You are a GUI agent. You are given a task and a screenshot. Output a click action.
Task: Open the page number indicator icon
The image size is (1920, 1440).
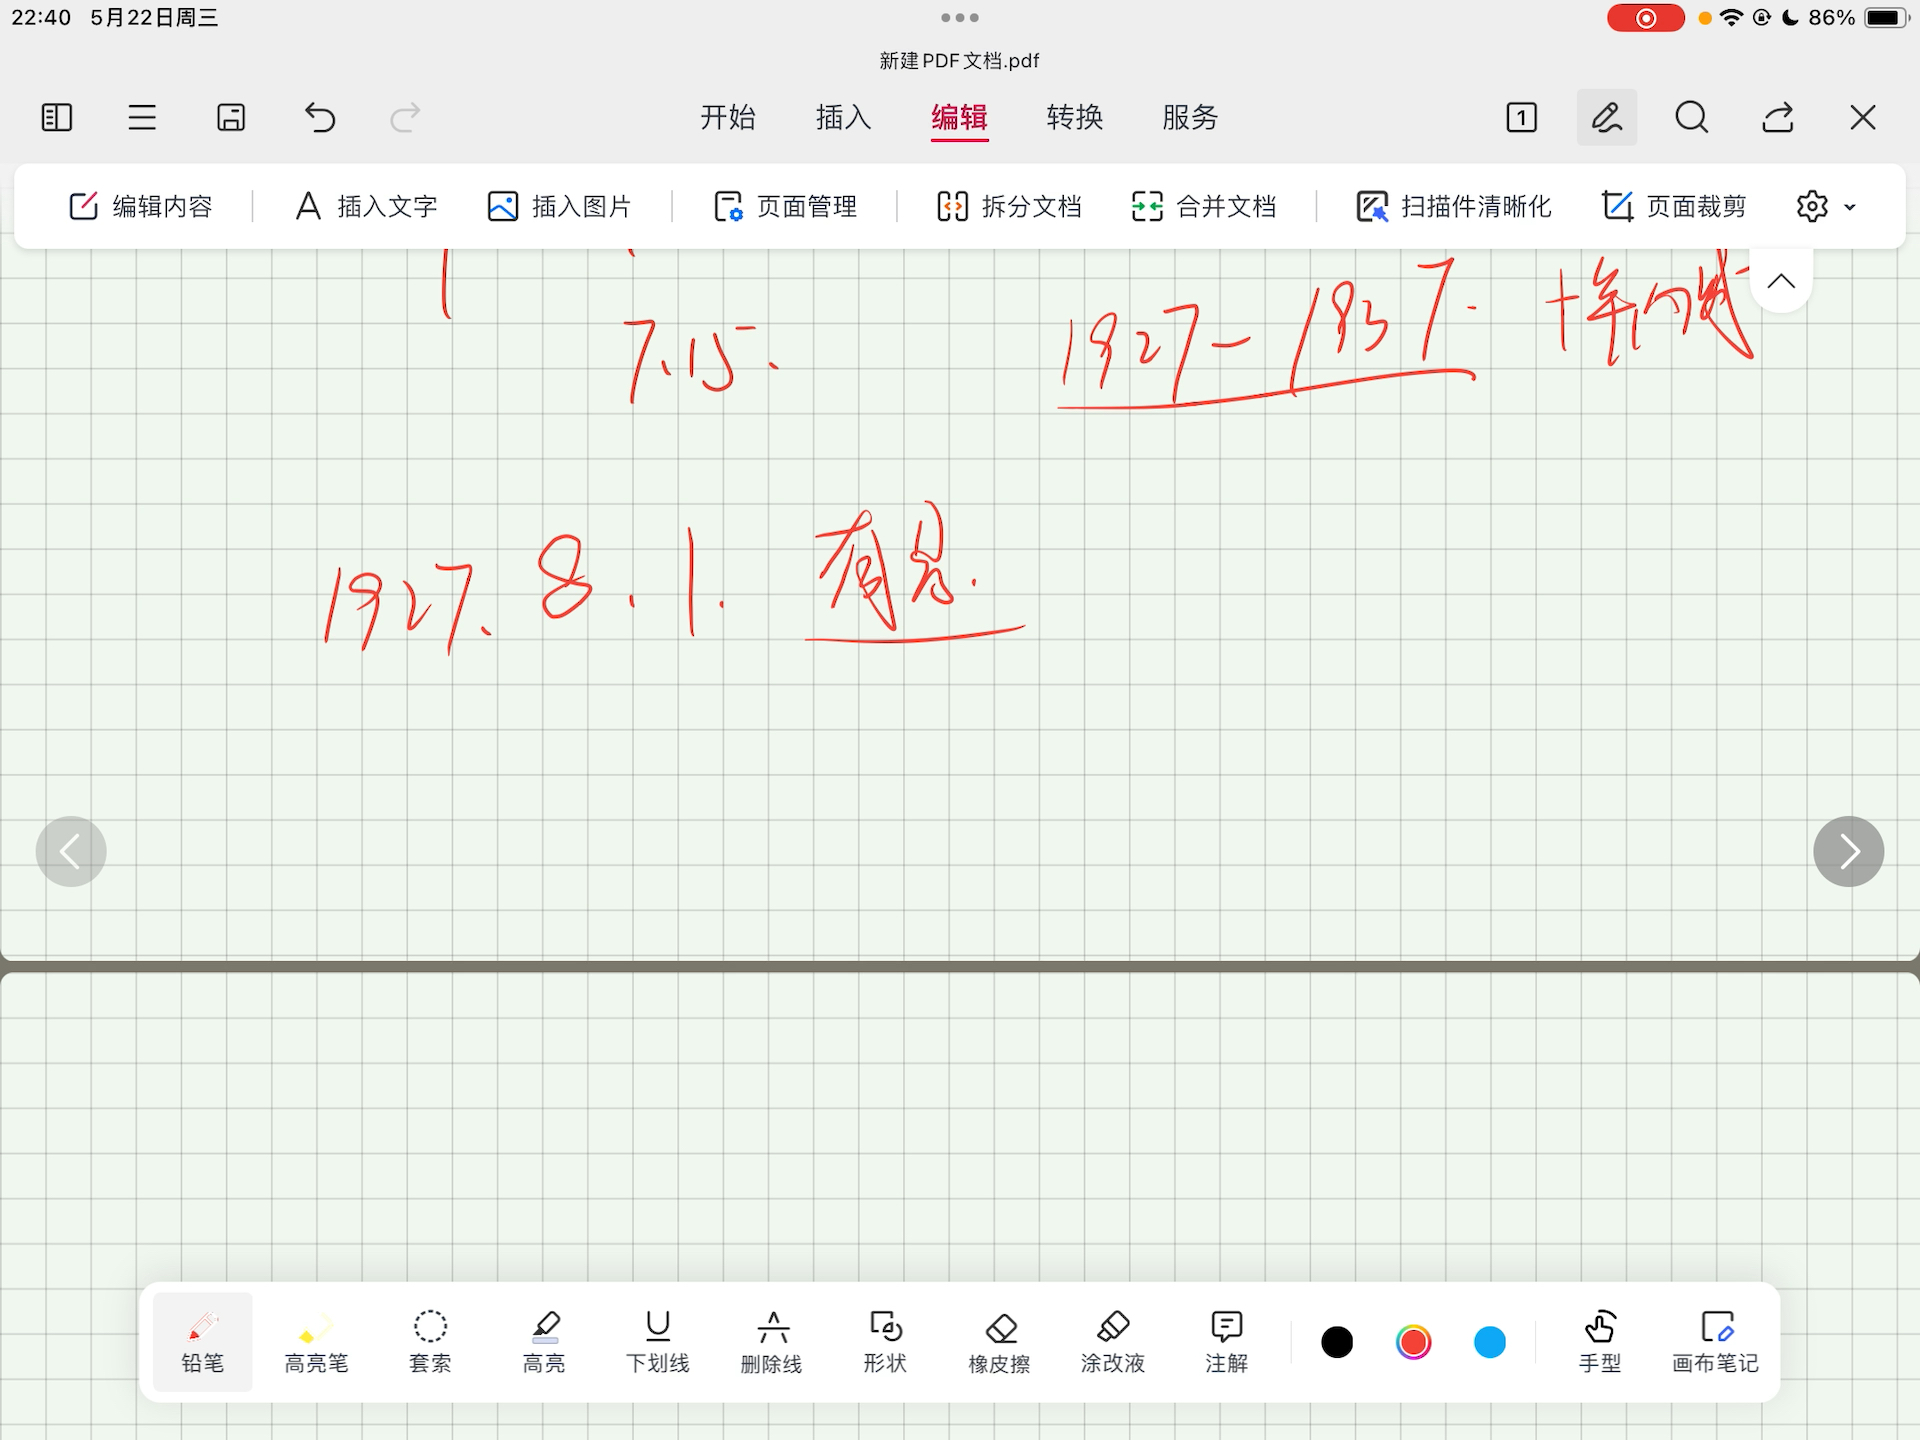pyautogui.click(x=1521, y=118)
